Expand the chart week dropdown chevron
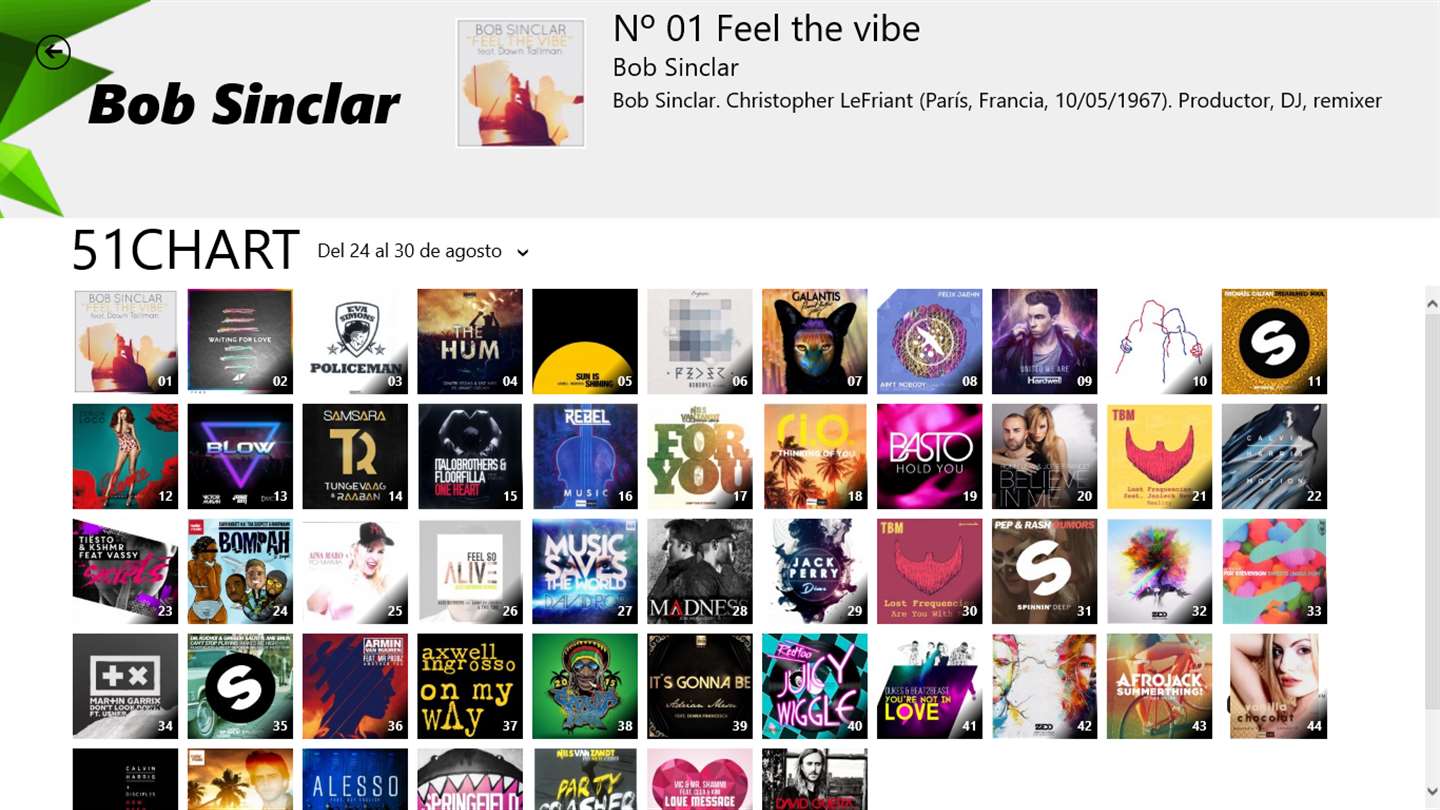 522,253
